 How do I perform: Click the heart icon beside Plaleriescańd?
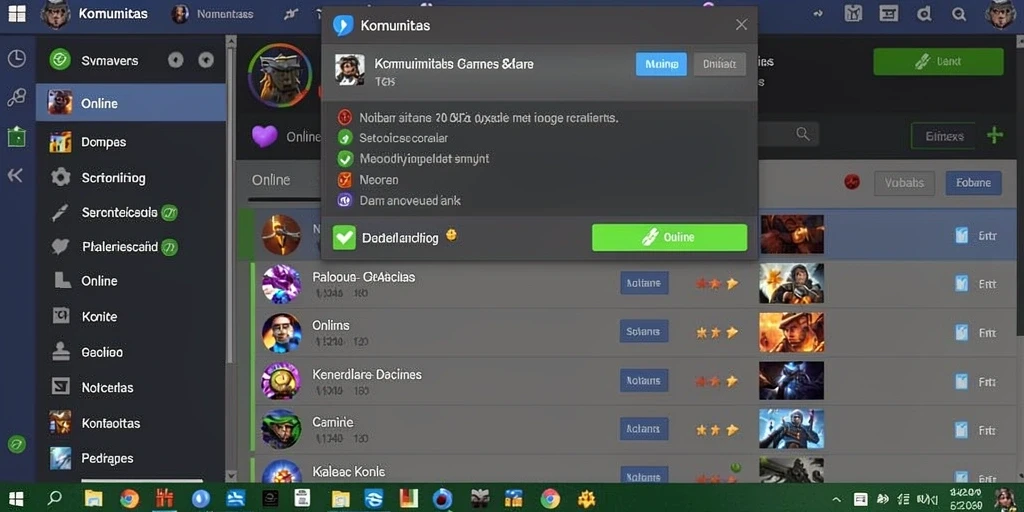coord(60,247)
